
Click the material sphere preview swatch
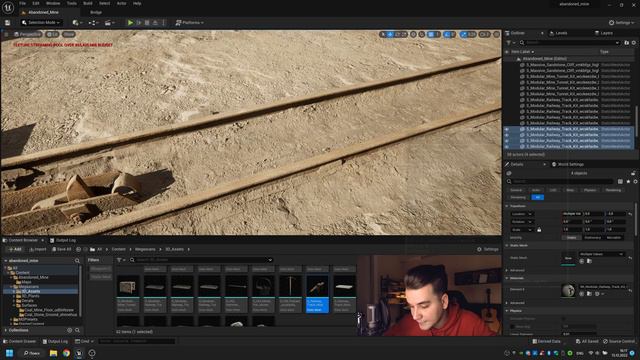tap(568, 290)
